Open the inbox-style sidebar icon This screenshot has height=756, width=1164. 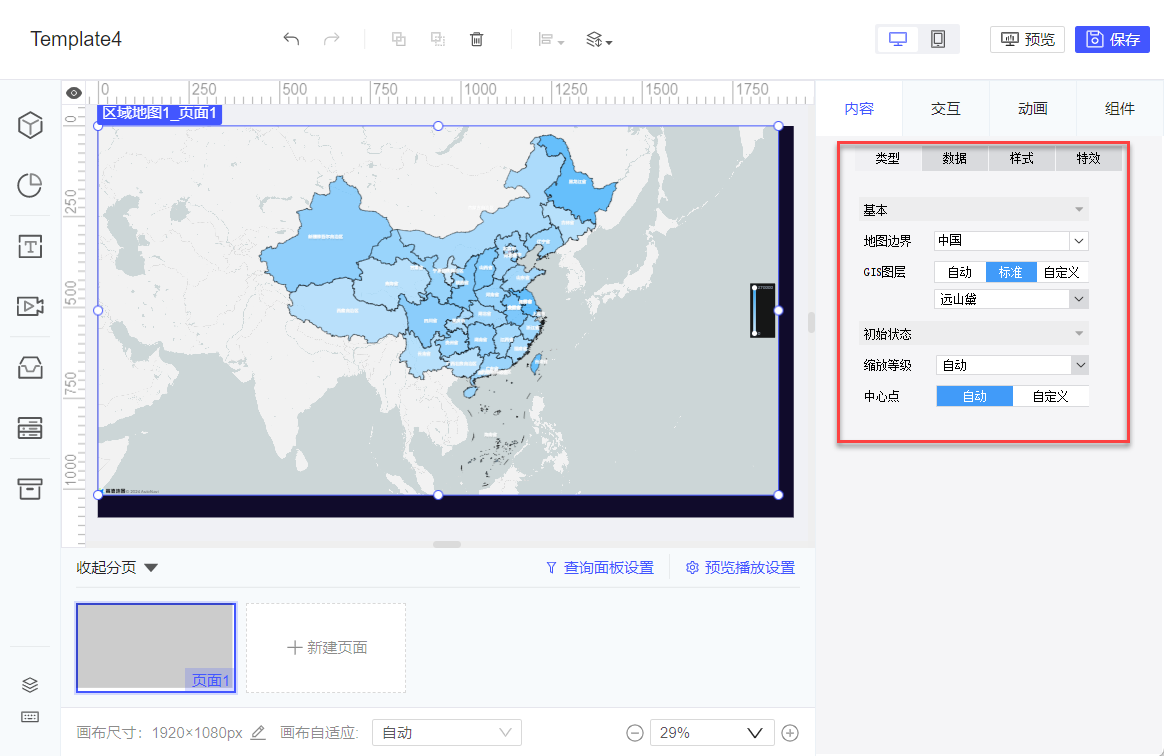[x=30, y=368]
